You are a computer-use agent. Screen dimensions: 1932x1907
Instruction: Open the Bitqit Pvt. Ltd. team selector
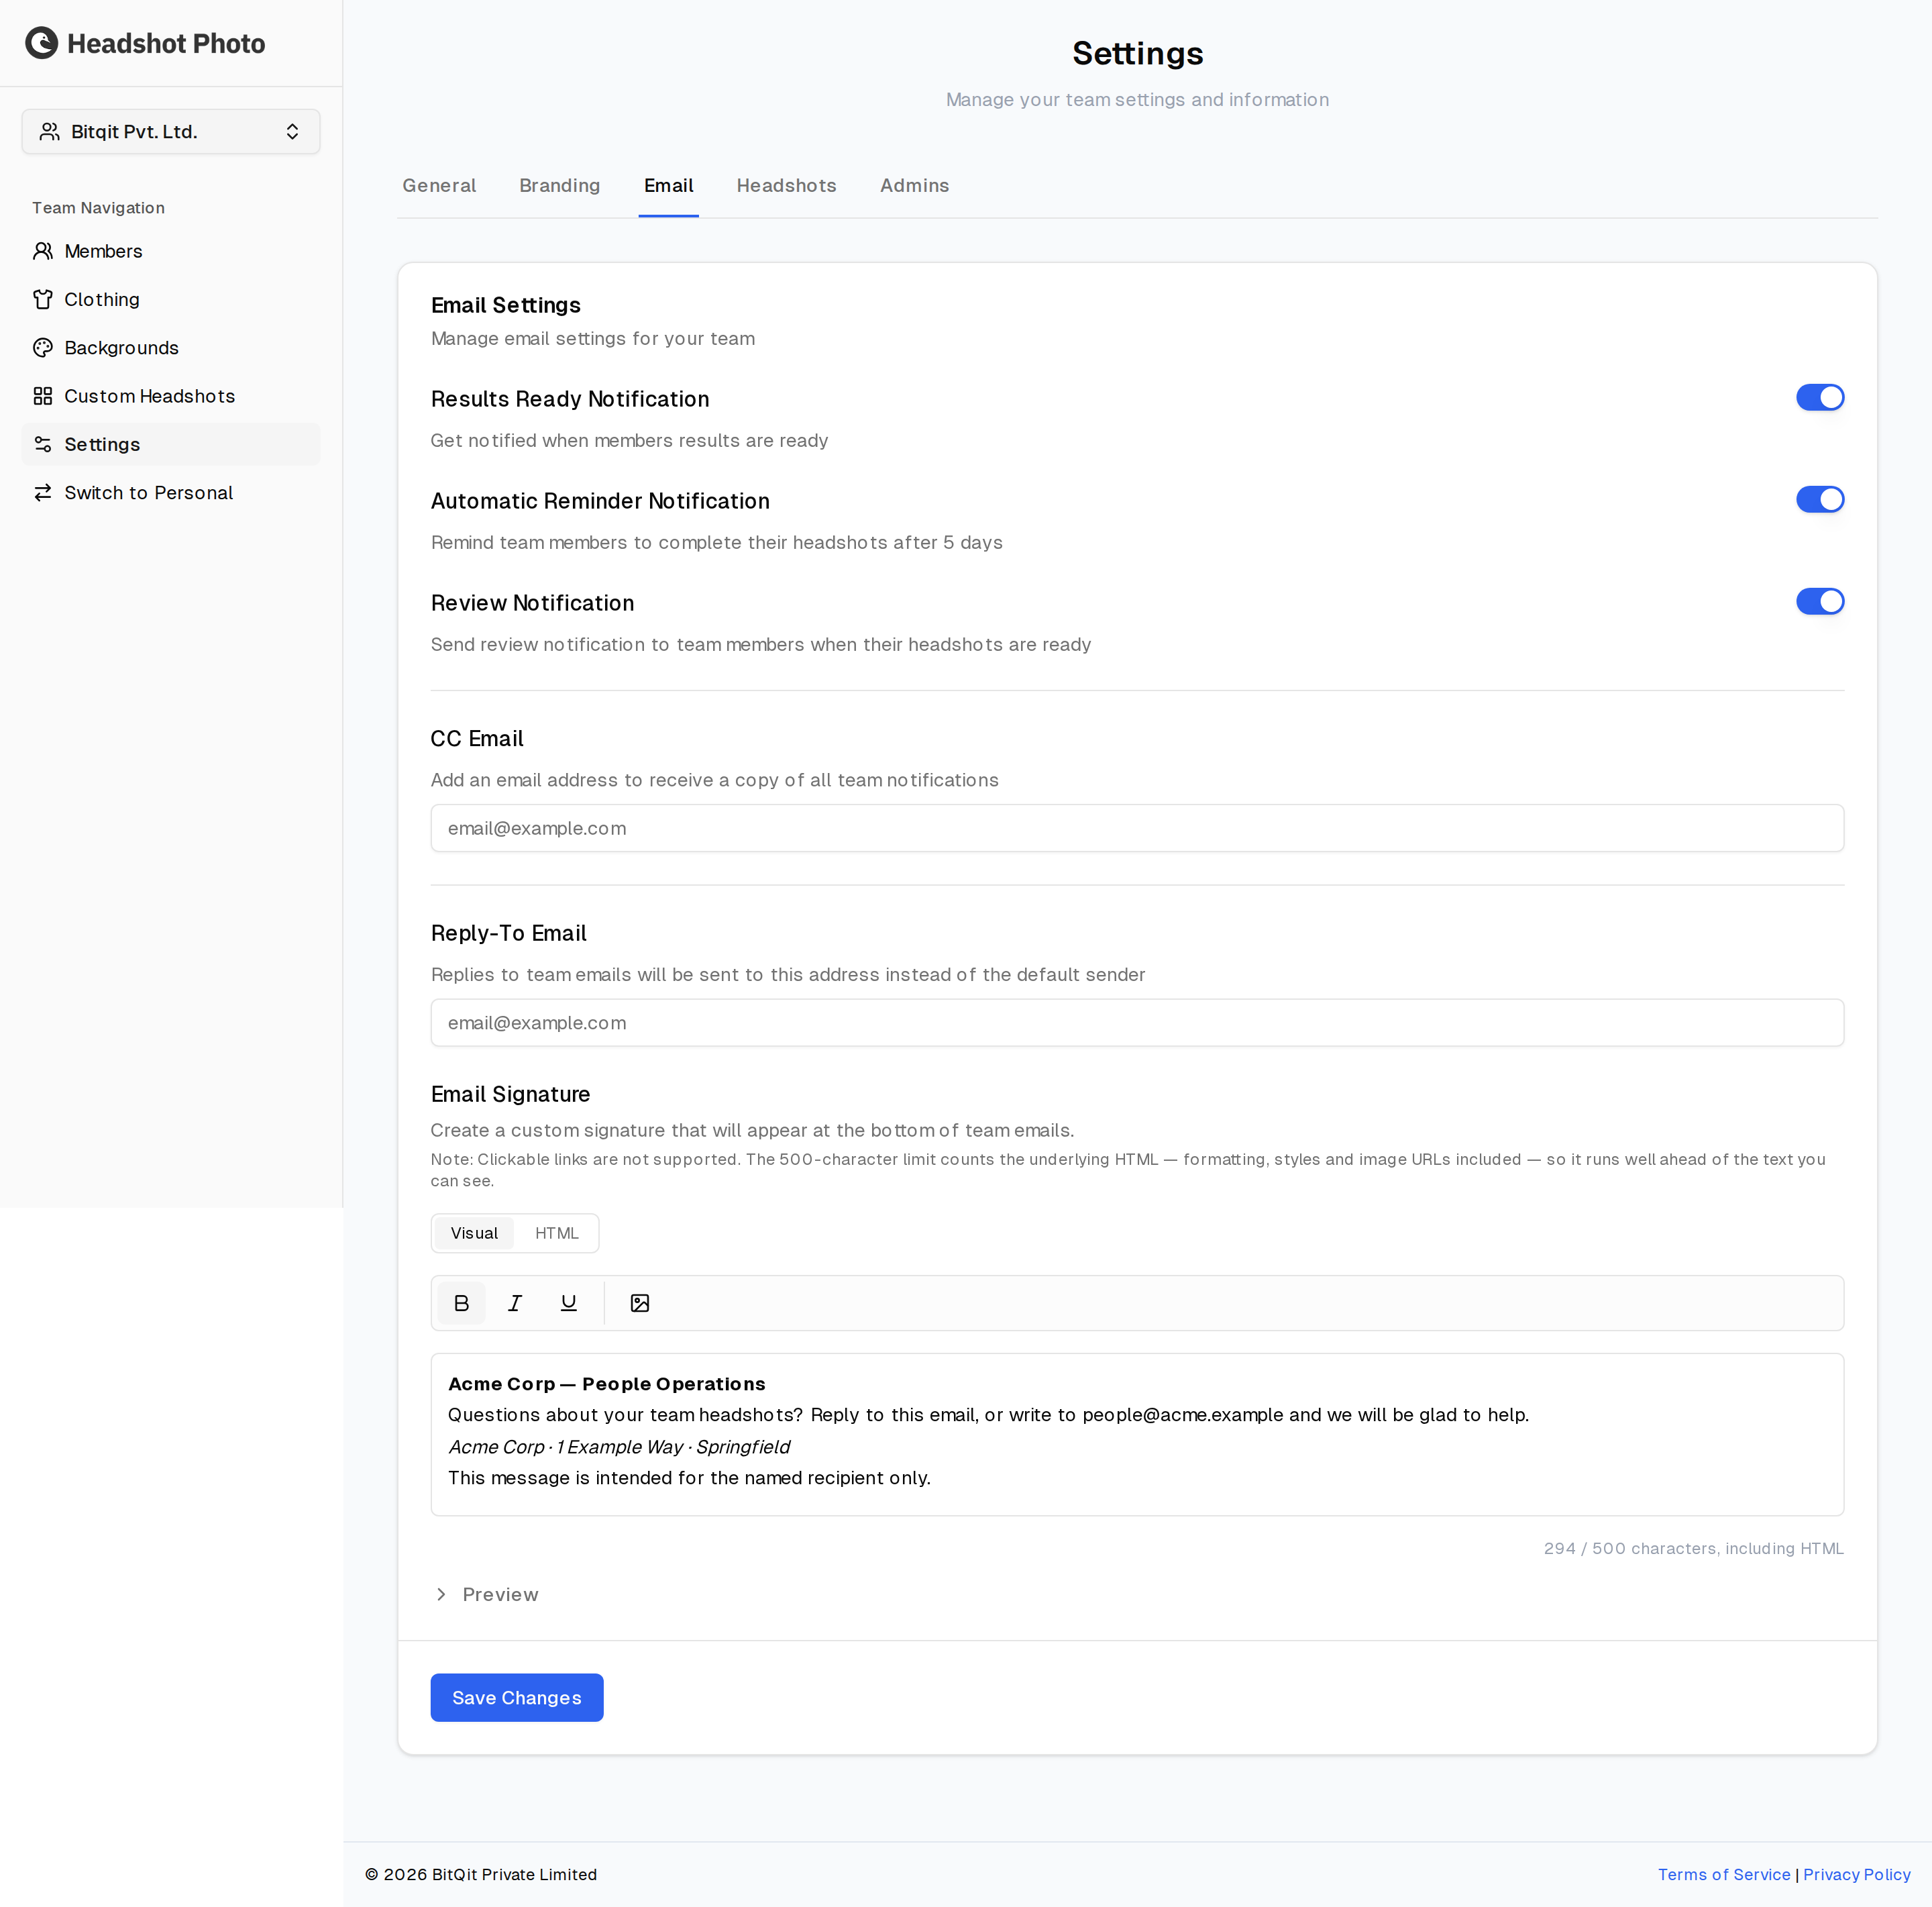tap(171, 132)
